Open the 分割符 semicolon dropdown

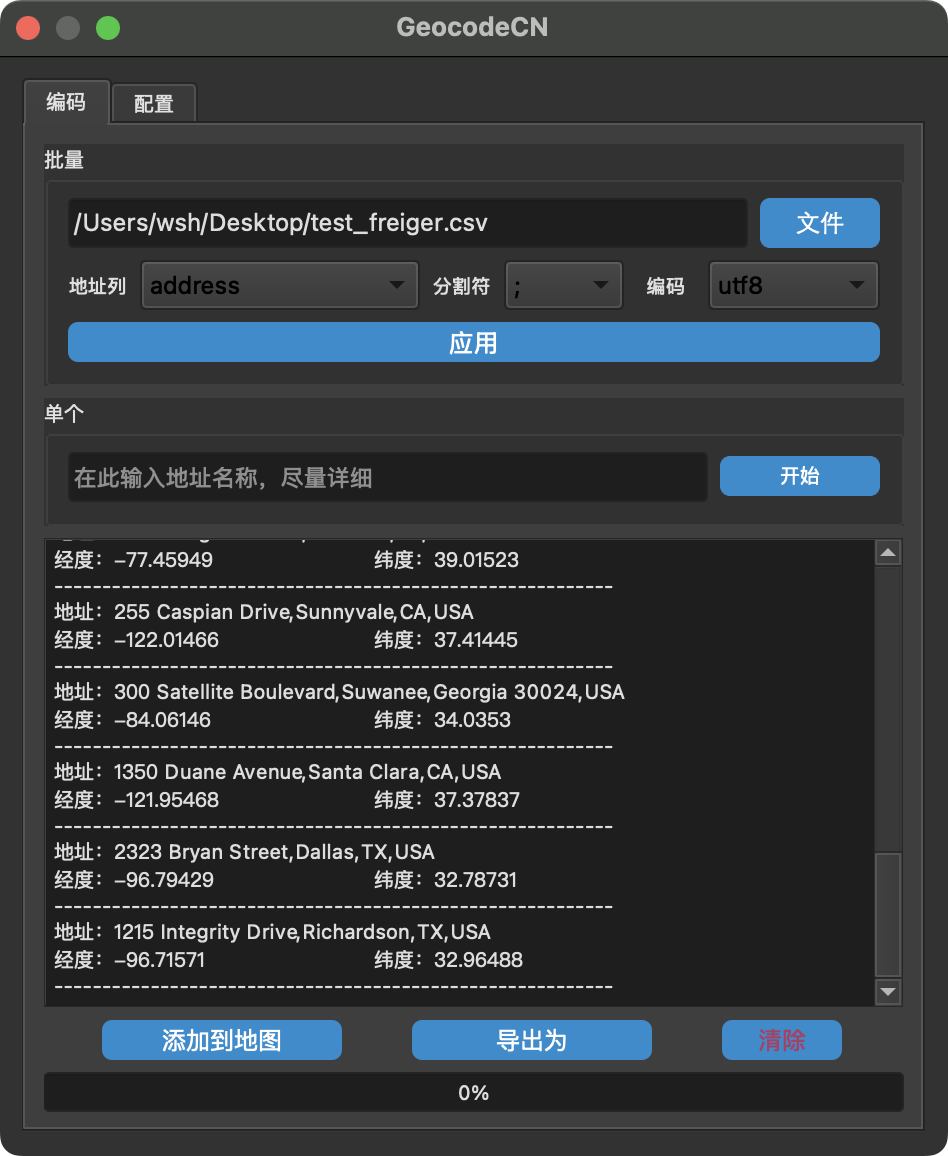coord(563,285)
